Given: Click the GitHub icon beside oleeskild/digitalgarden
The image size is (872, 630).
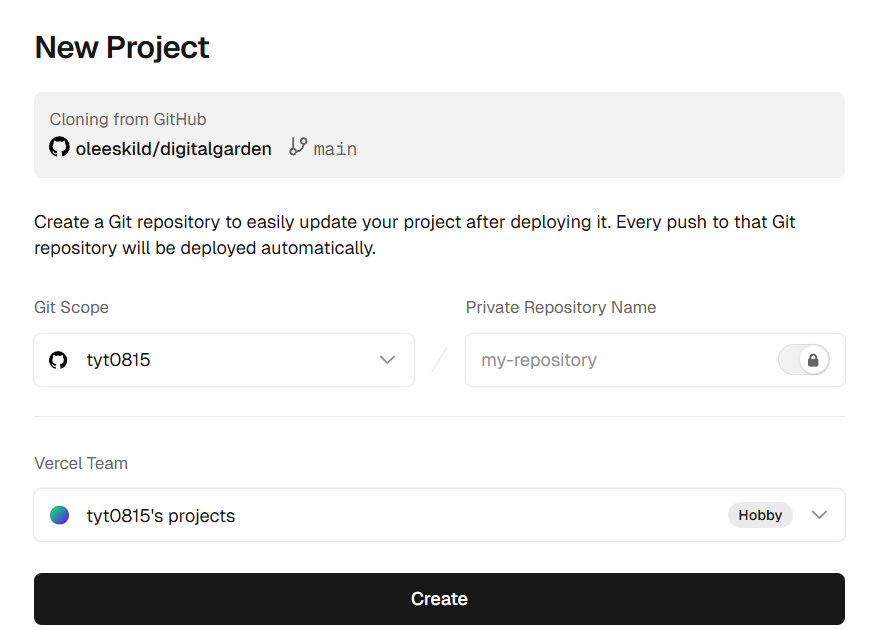Looking at the screenshot, I should point(60,148).
